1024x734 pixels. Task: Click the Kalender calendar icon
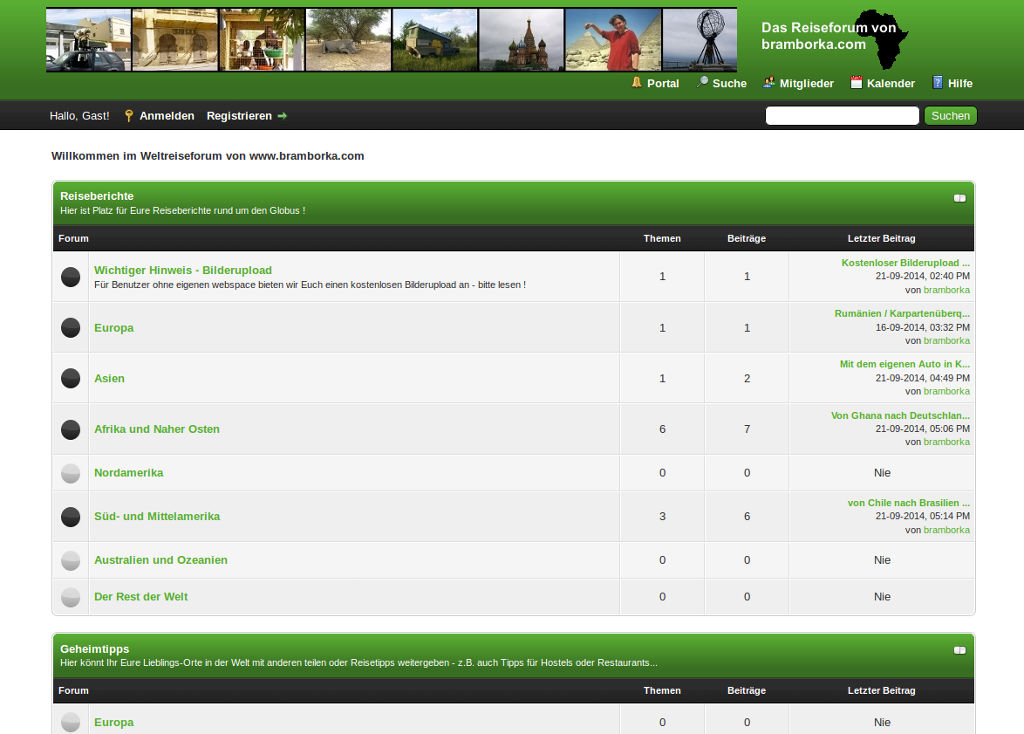[x=856, y=83]
